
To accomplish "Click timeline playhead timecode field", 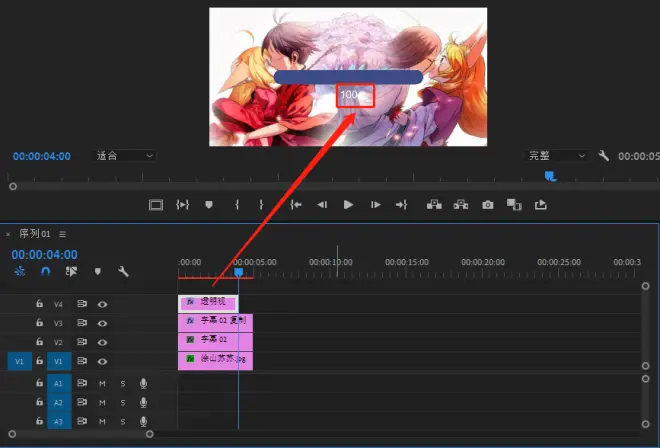I will [45, 255].
